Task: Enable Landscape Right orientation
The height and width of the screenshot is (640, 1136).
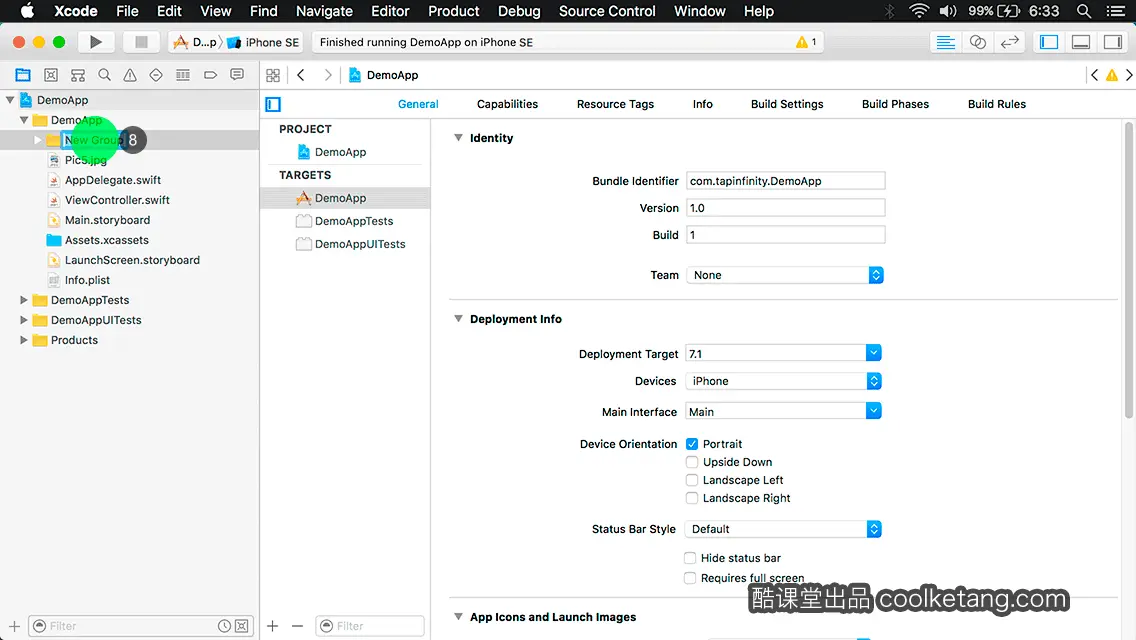Action: pyautogui.click(x=692, y=498)
